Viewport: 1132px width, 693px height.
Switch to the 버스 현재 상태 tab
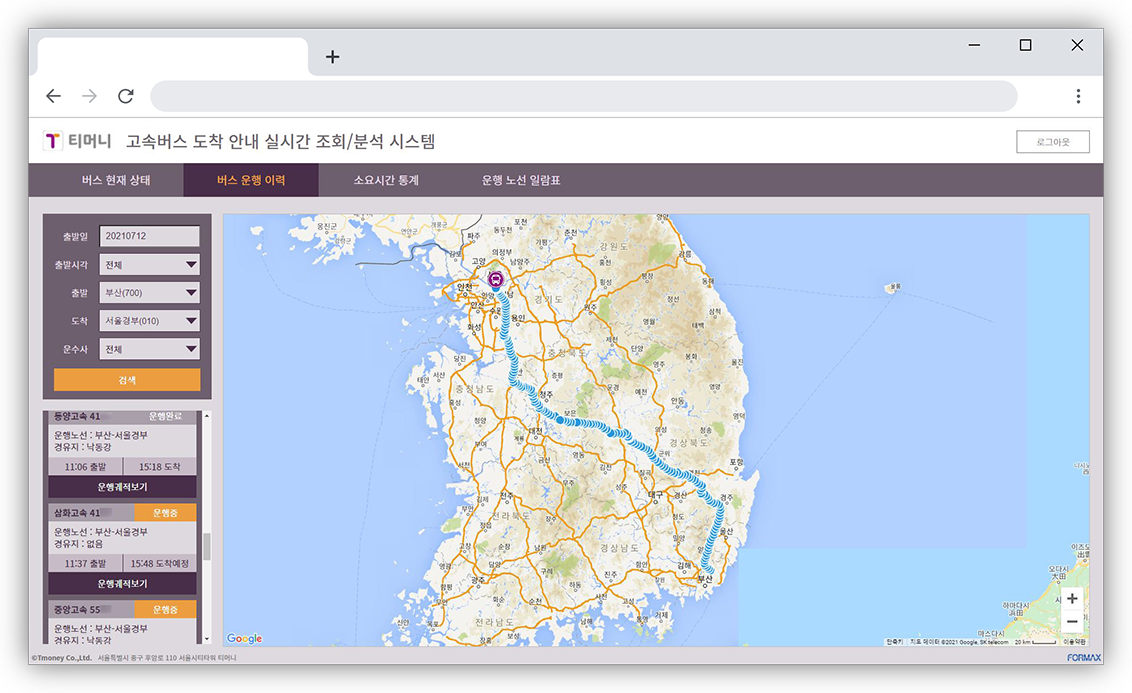116,181
